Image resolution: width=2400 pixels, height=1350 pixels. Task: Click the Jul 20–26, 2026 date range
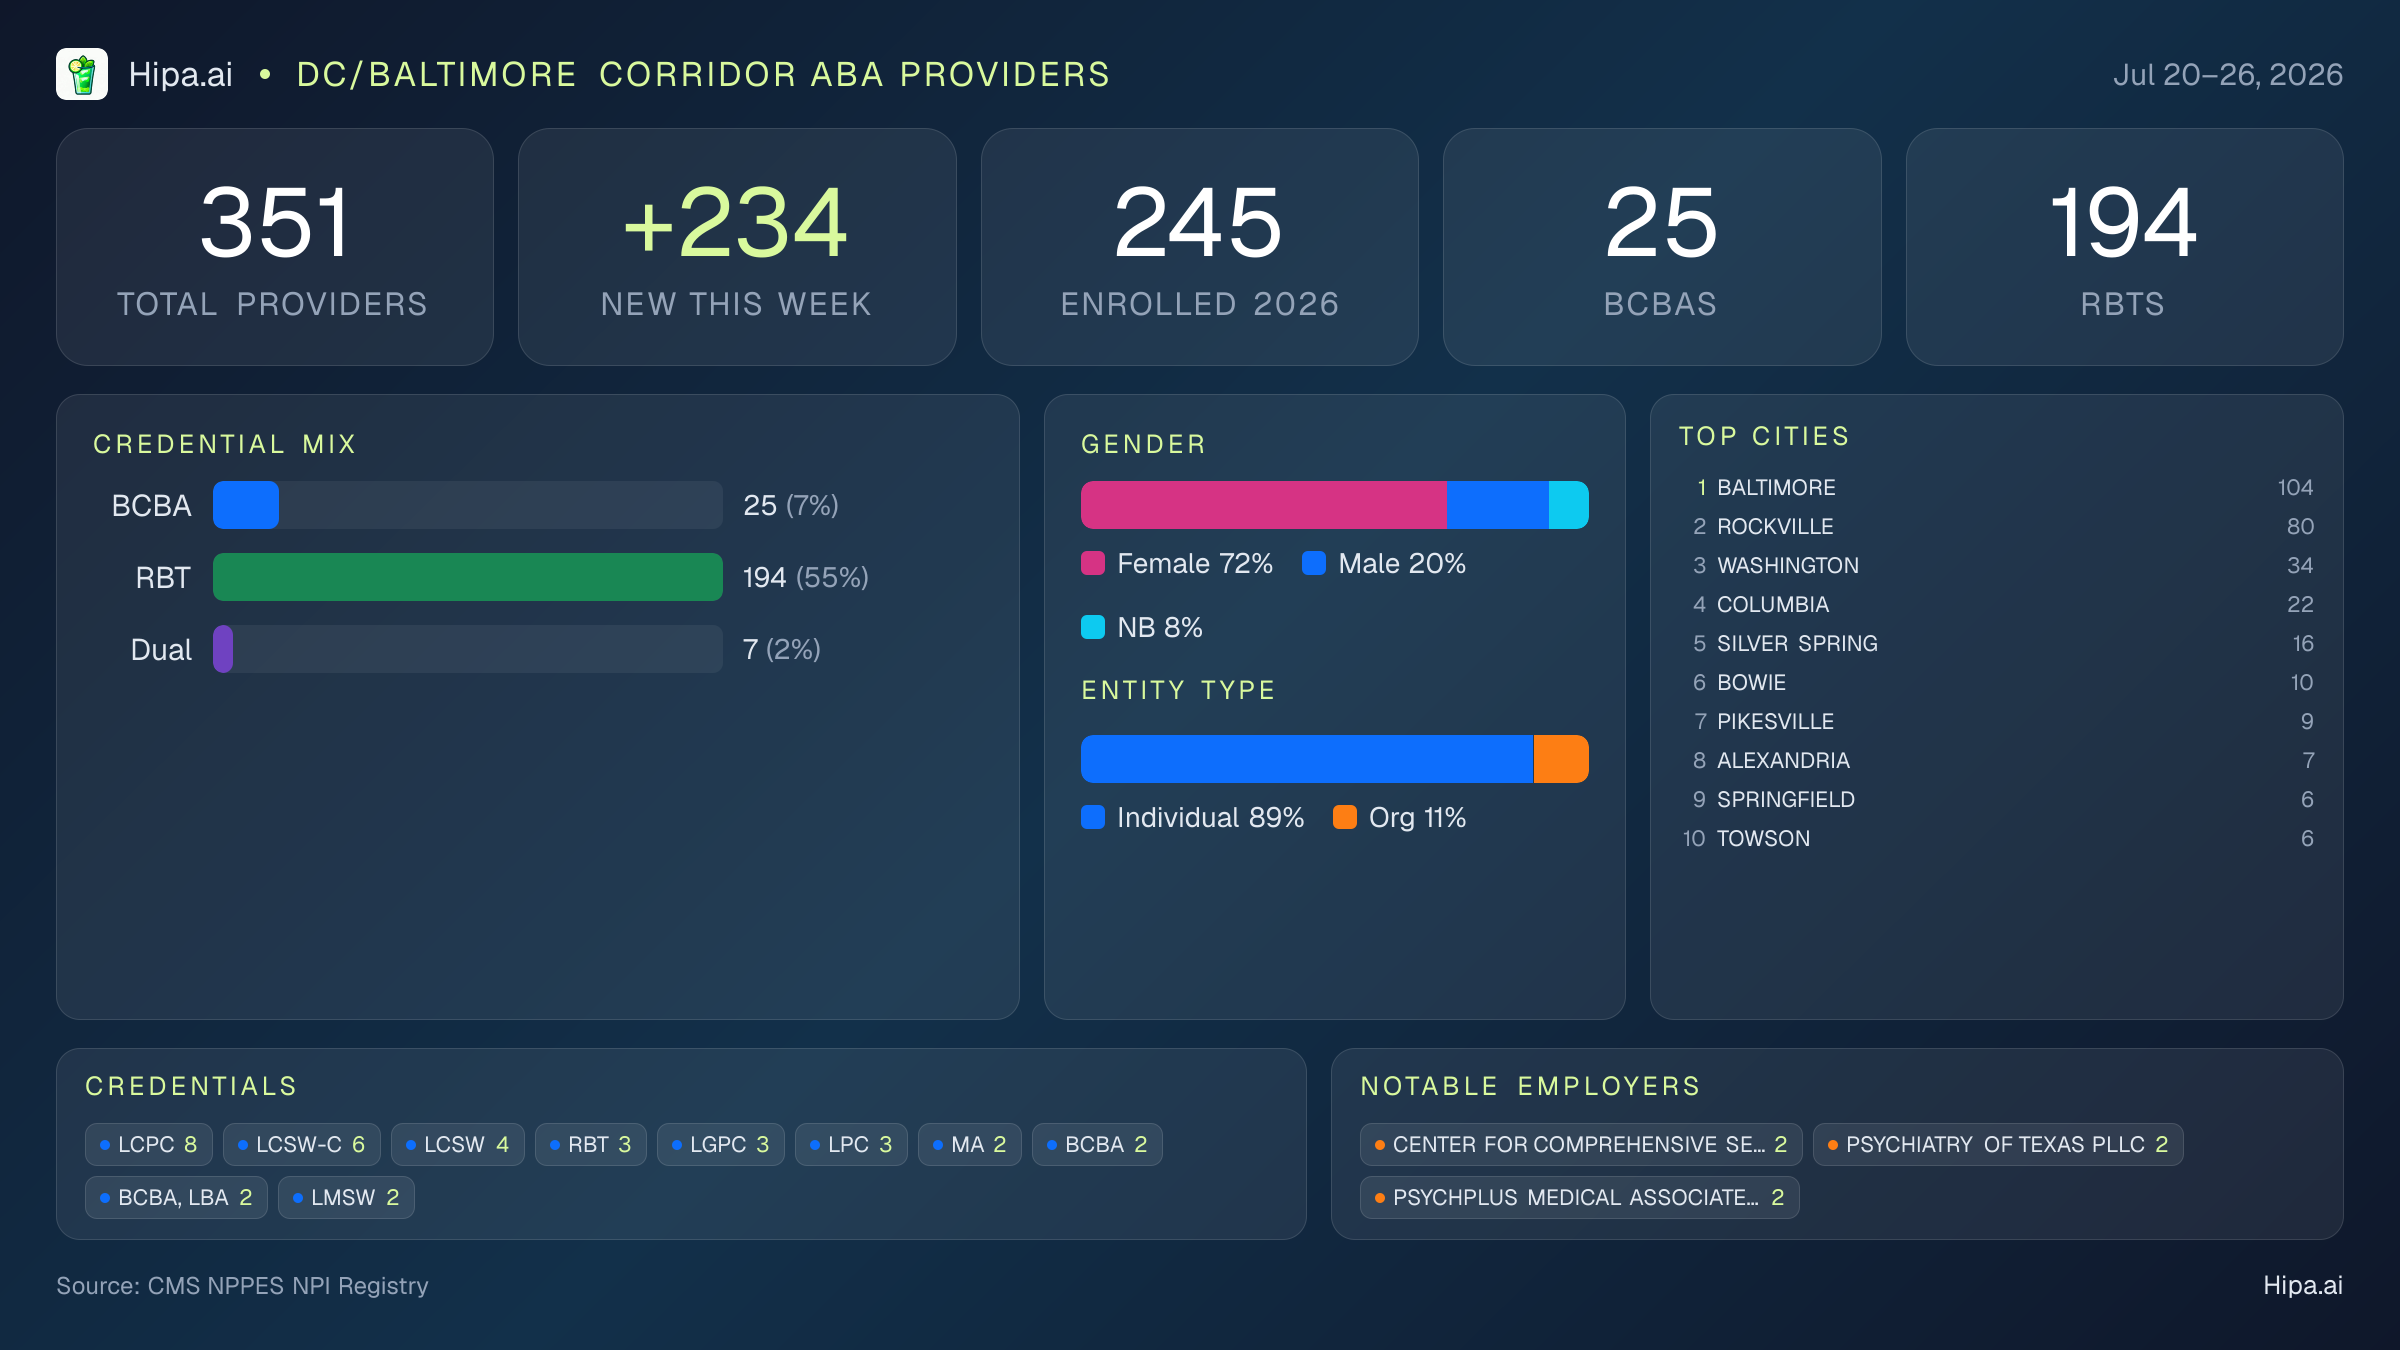click(2227, 74)
